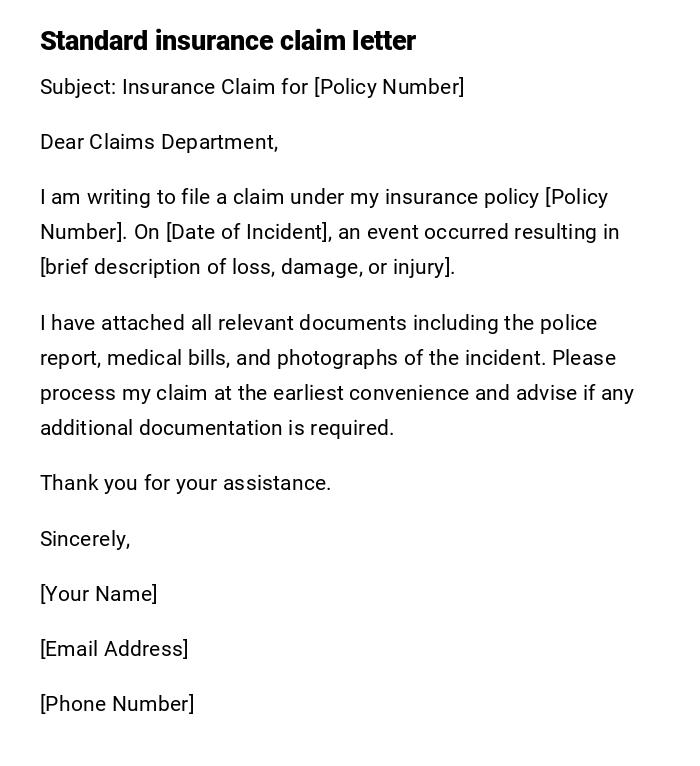Click the word "Subject:" in the subject line
The image size is (700, 766).
(x=78, y=87)
